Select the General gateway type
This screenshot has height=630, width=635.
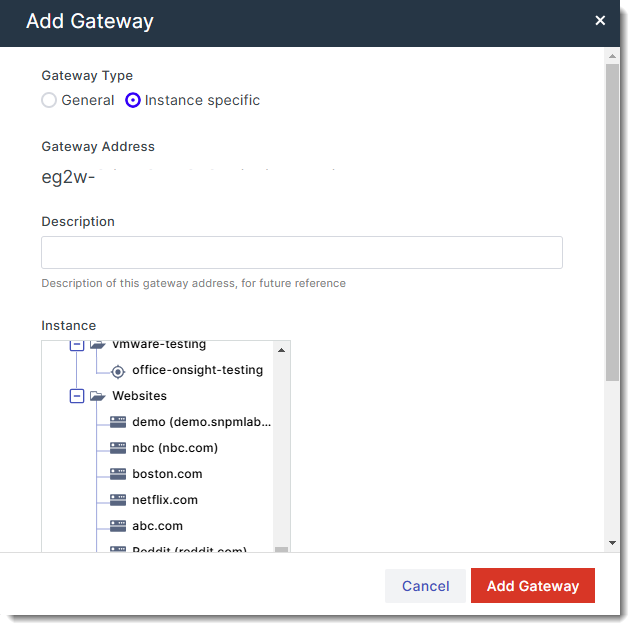pyautogui.click(x=49, y=100)
